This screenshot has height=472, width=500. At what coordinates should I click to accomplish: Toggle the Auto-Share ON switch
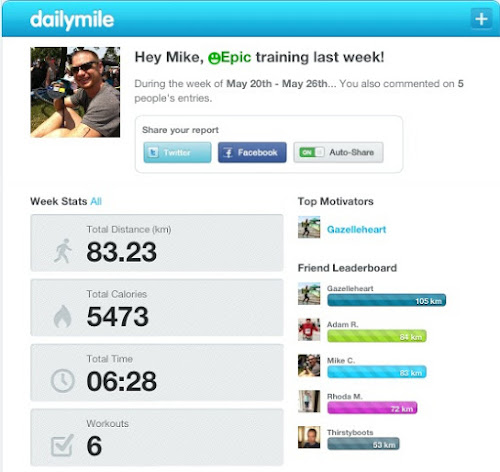312,152
